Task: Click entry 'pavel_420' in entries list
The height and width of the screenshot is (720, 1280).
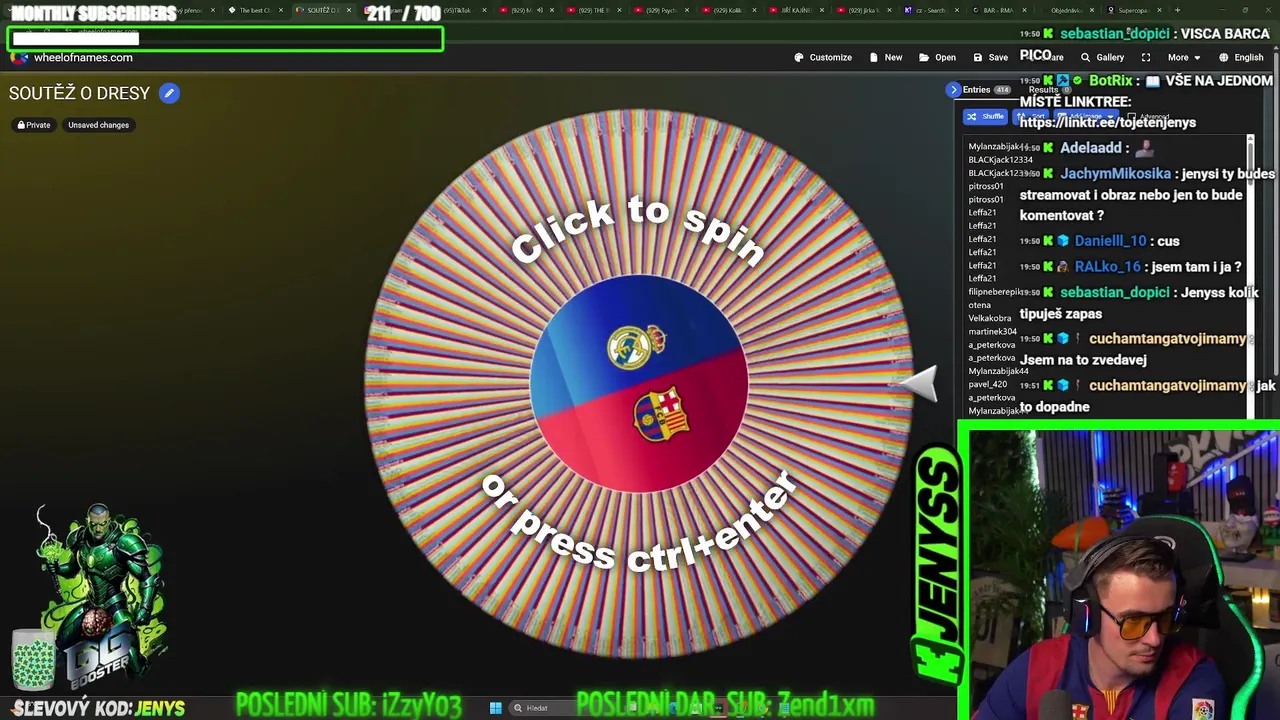Action: [x=988, y=384]
